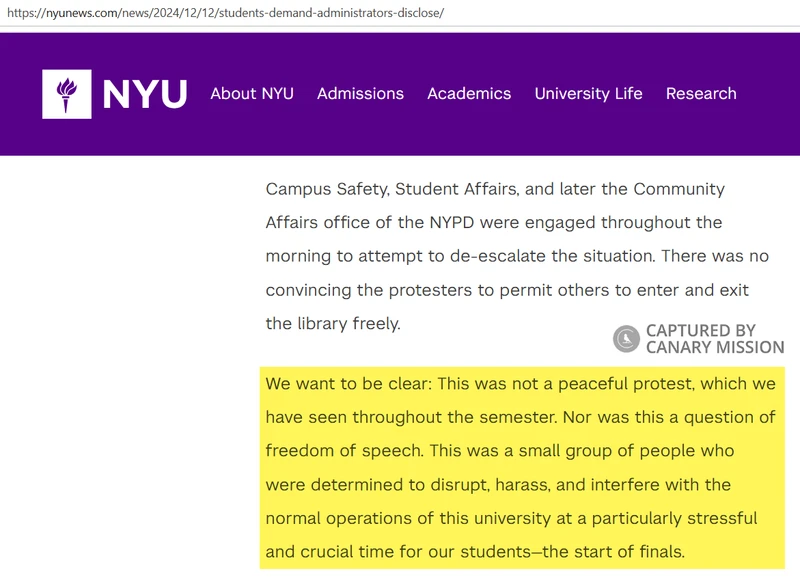Click the white NYU wordmark

145,94
